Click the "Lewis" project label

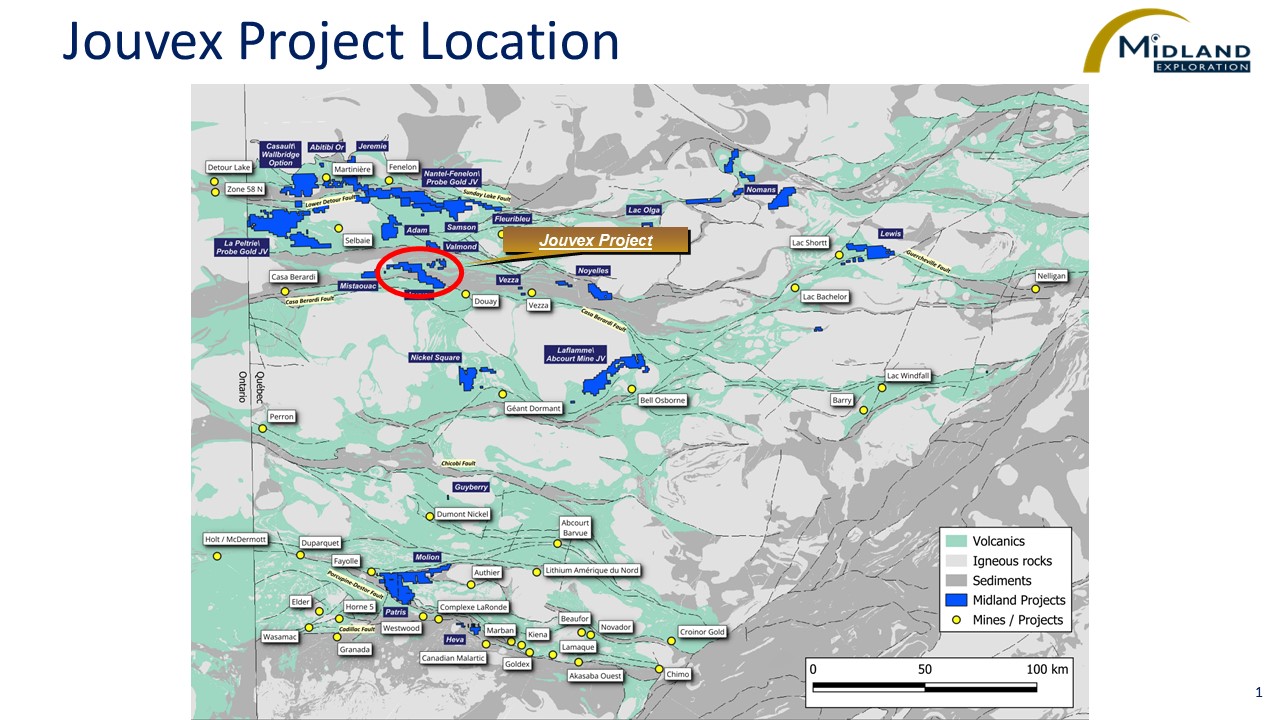click(890, 234)
